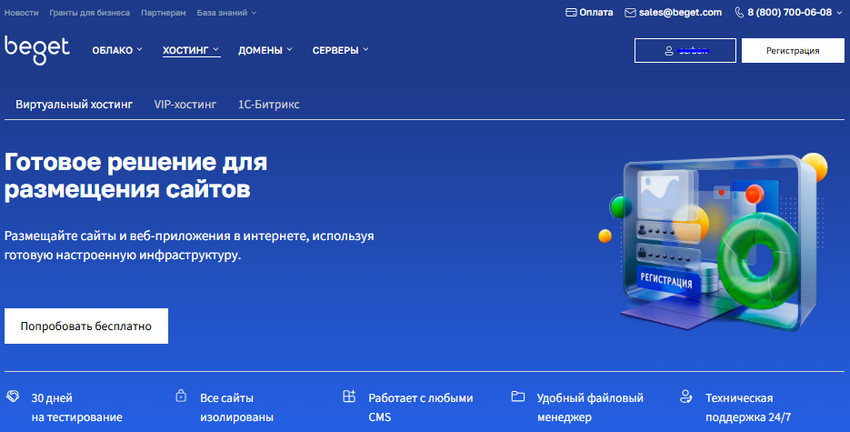This screenshot has width=850, height=432.
Task: Open the ХОСТИНГ menu
Action: (x=191, y=50)
